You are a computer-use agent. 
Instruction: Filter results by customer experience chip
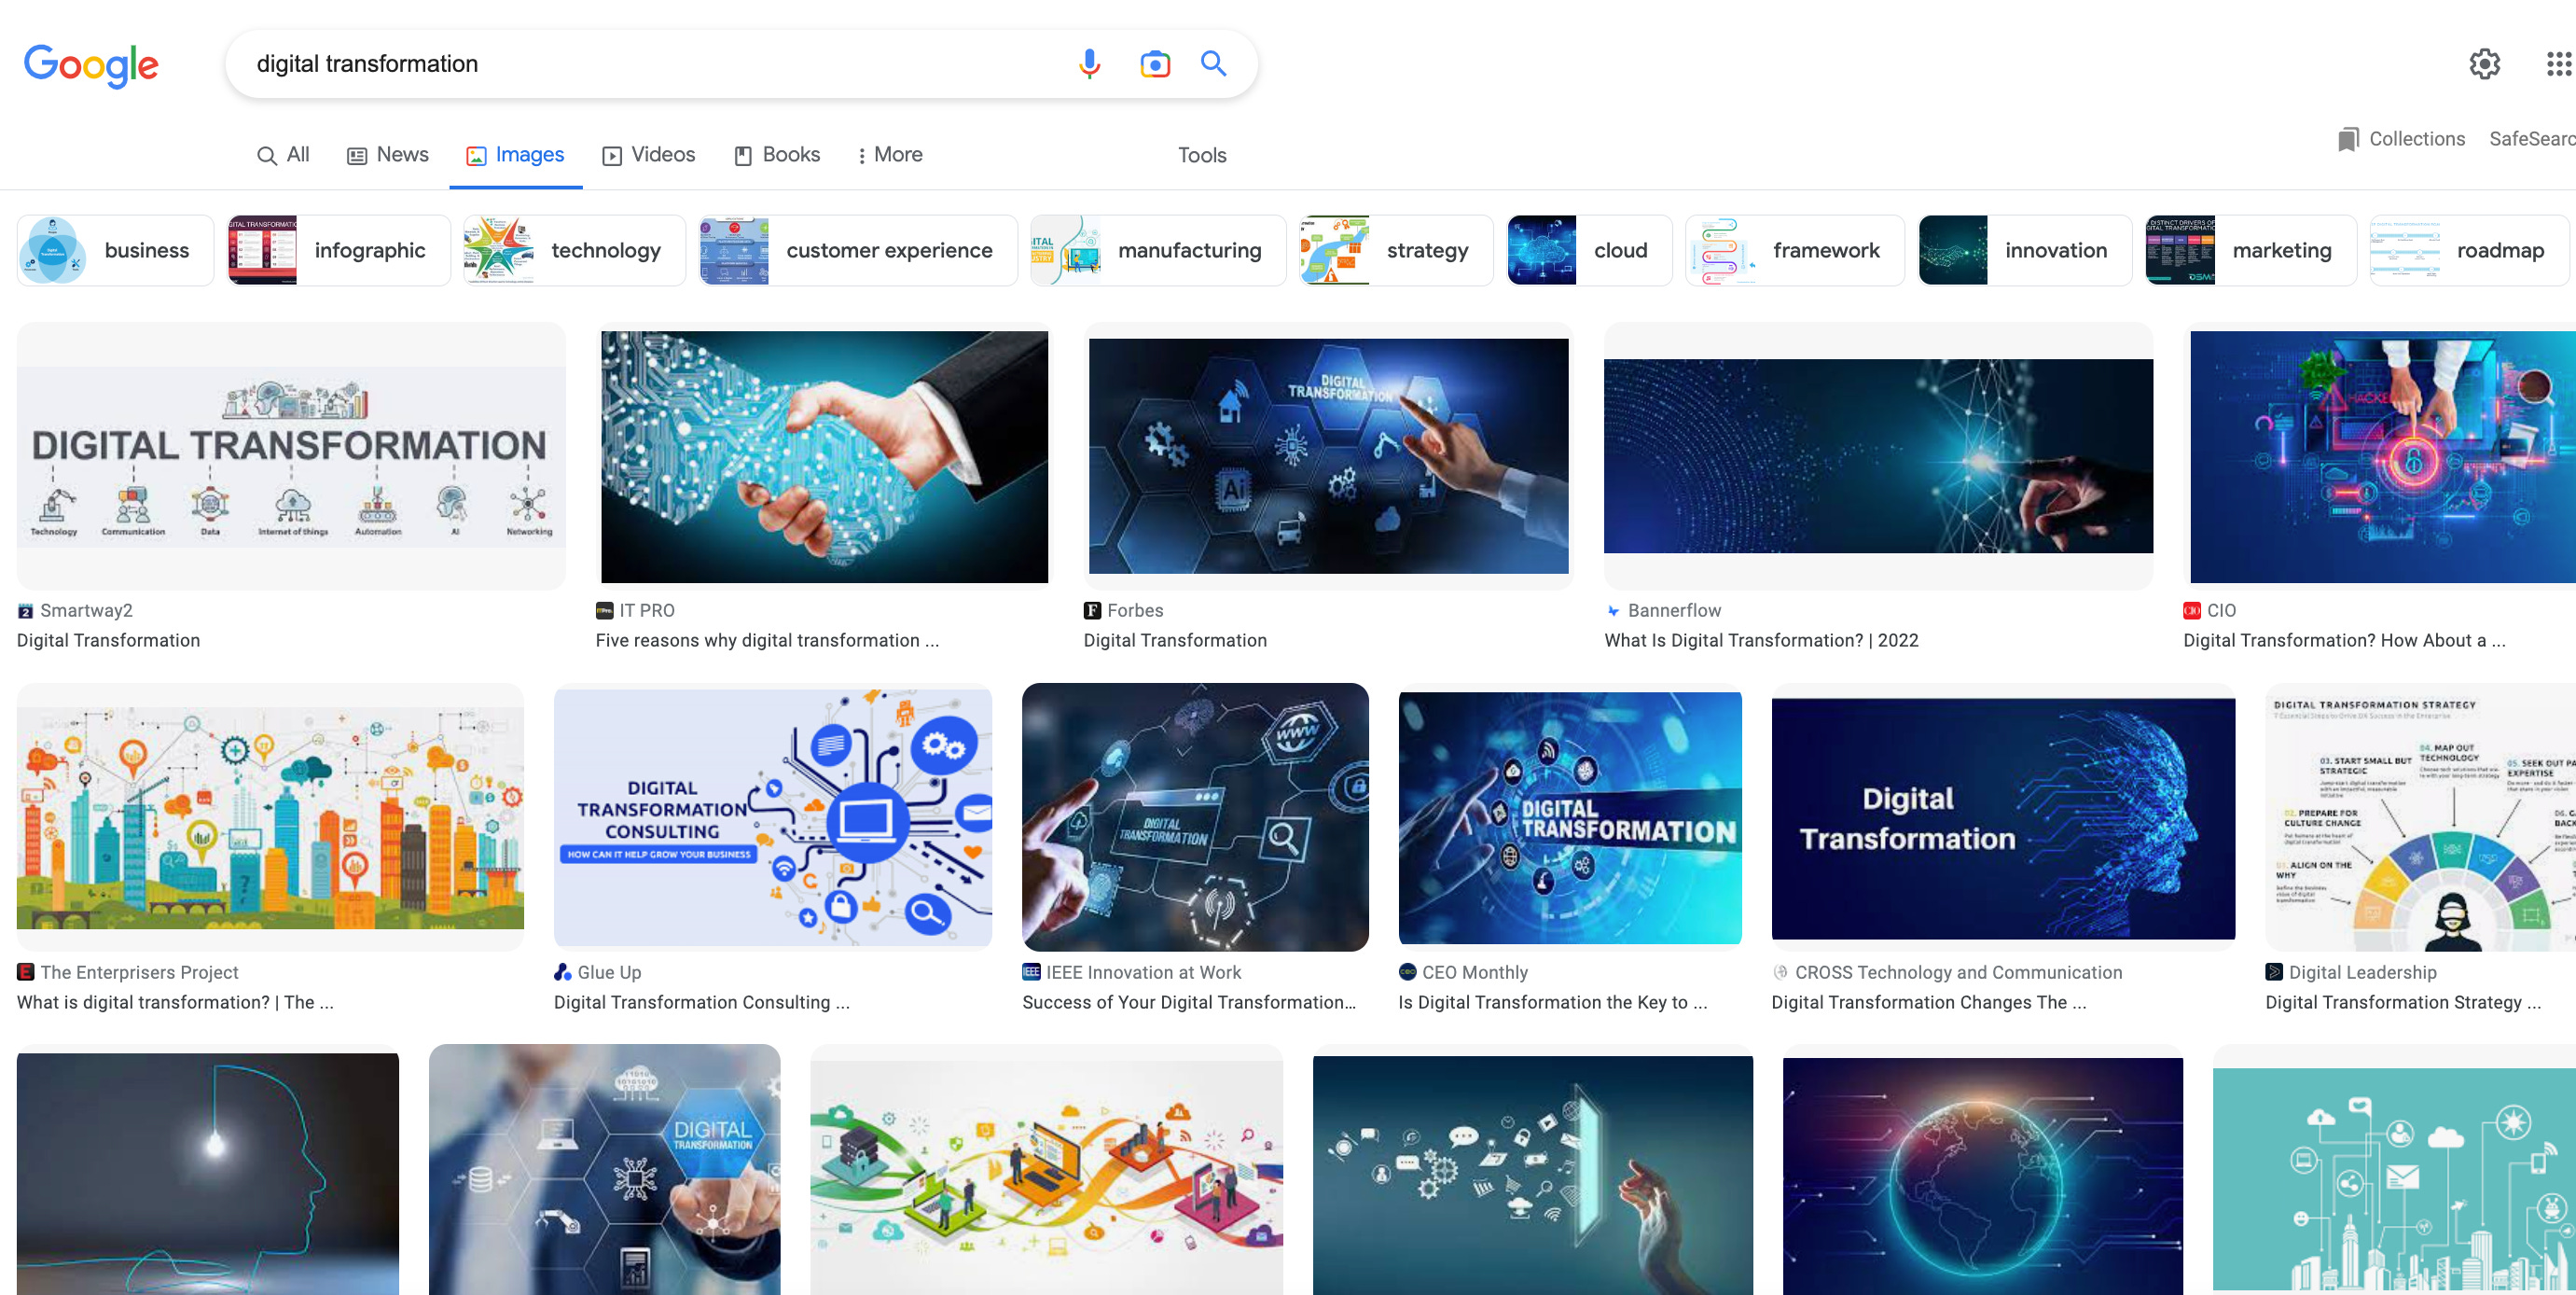pos(858,250)
